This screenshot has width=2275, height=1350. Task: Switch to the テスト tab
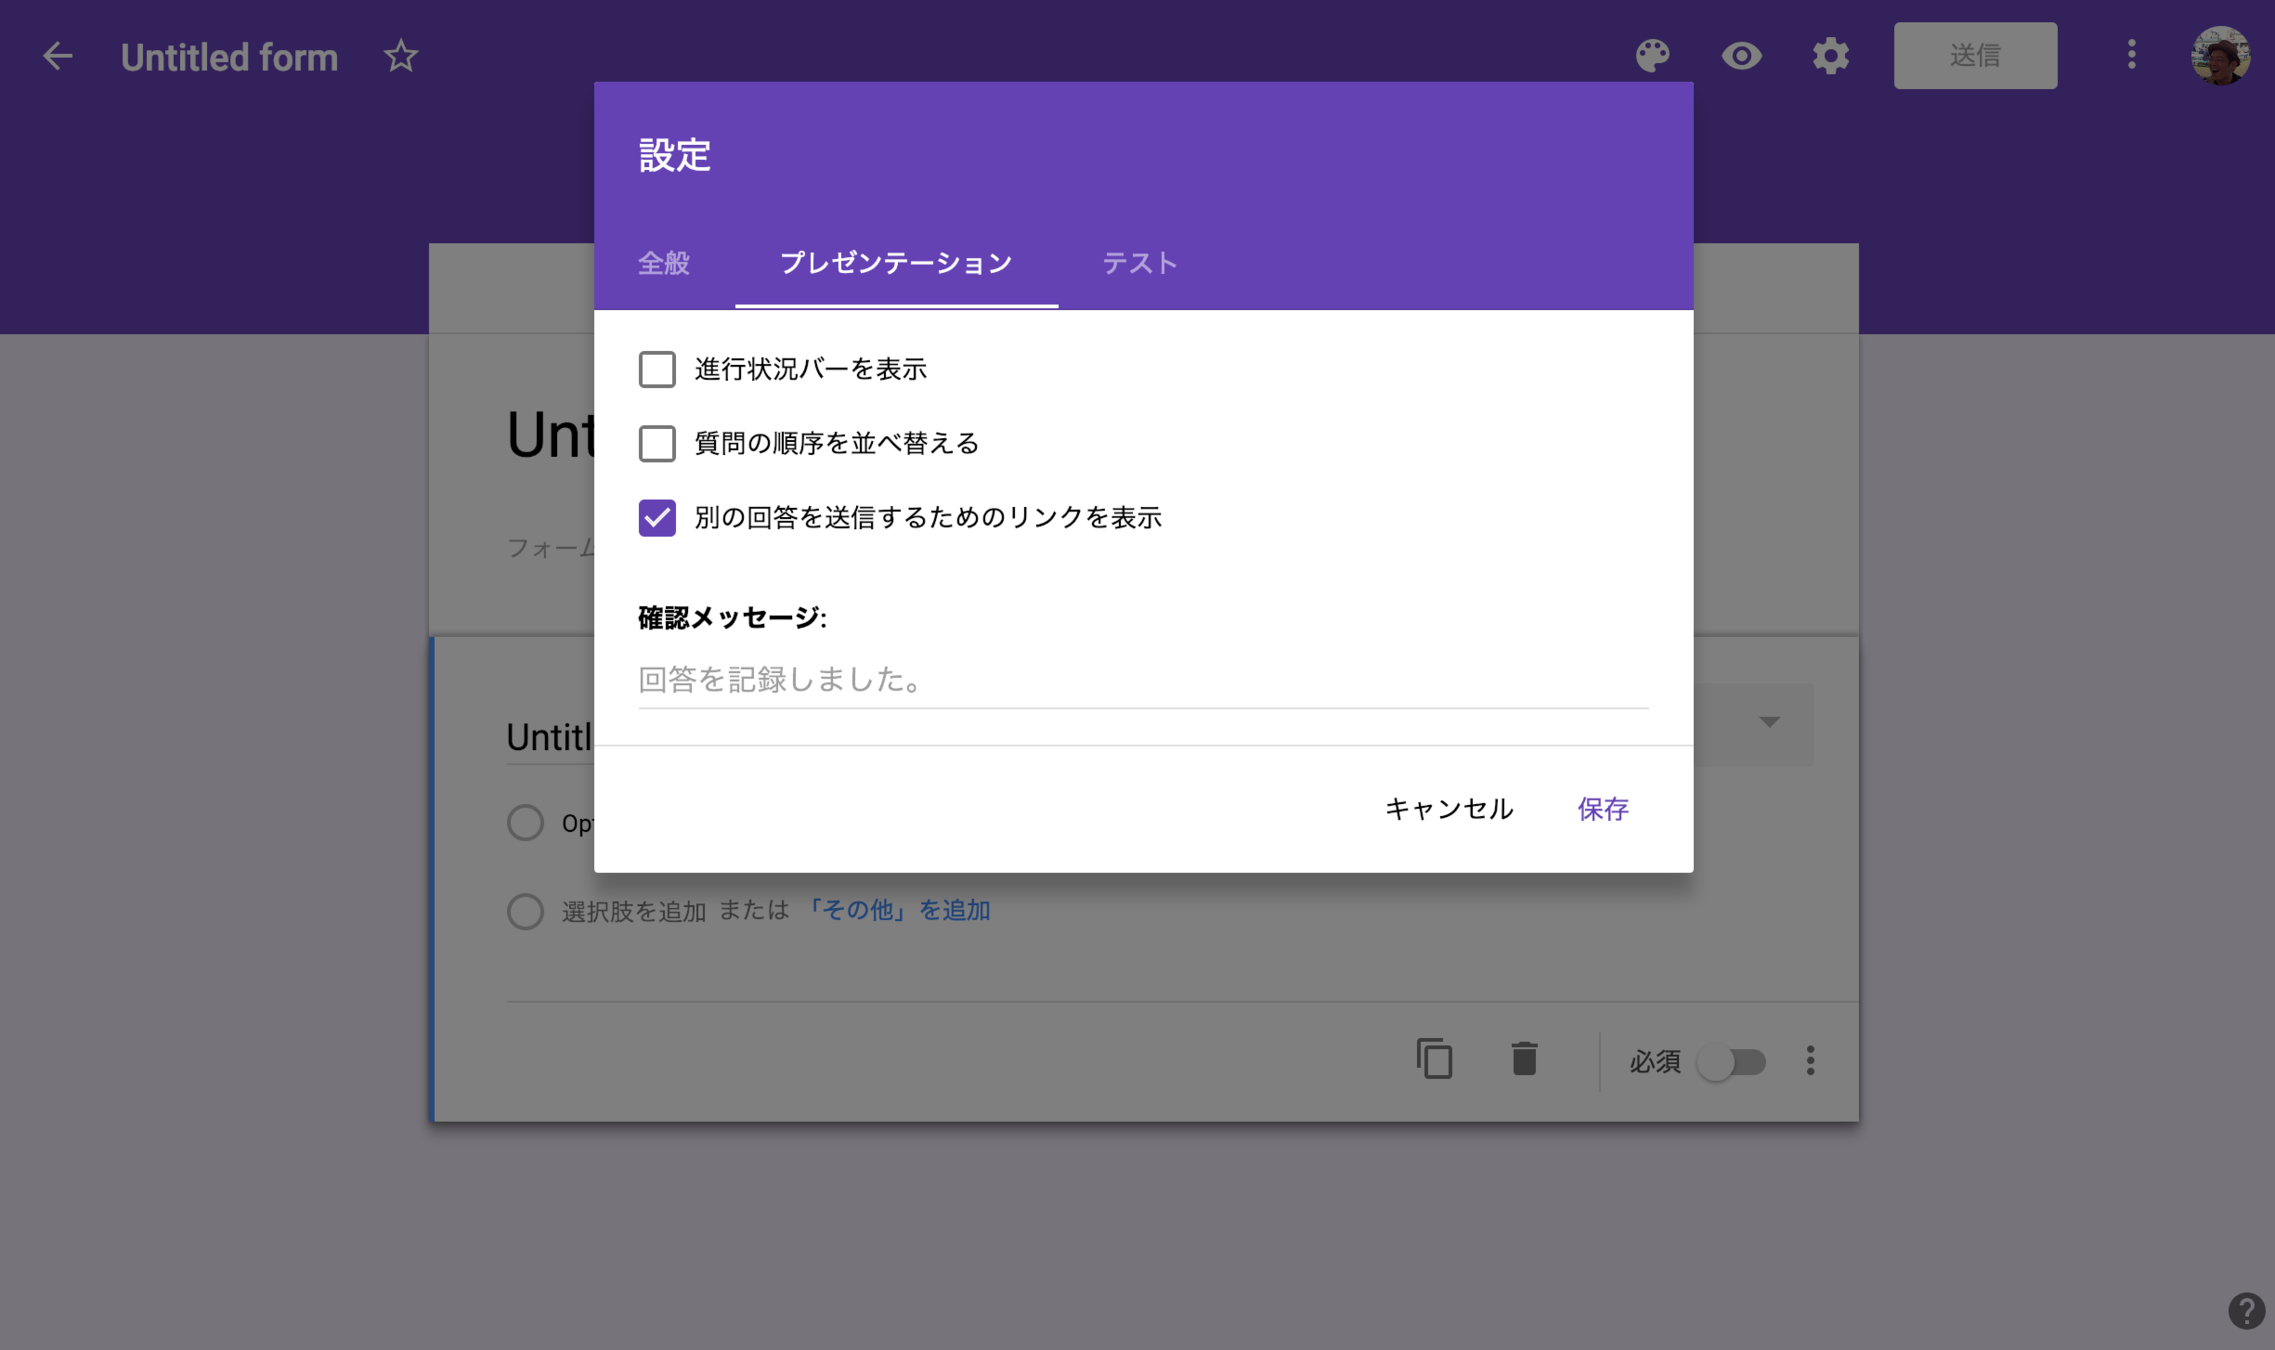pos(1139,263)
